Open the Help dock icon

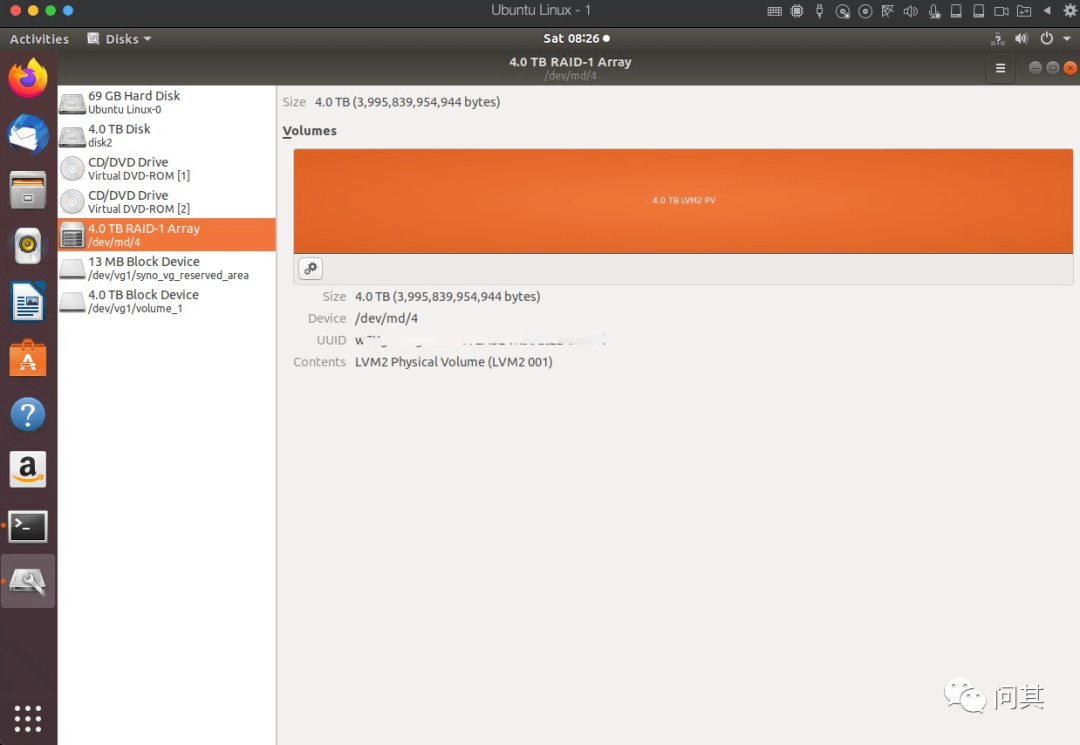28,414
